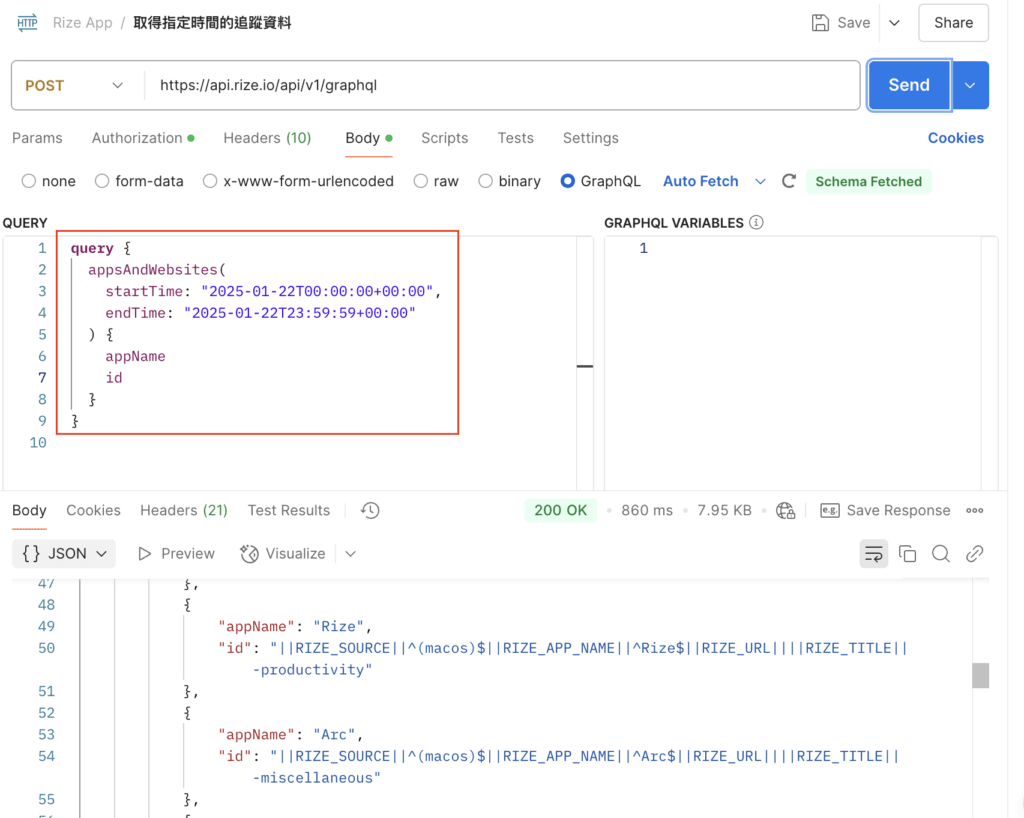Select x-www-form-urlencoded body type
Image resolution: width=1024 pixels, height=818 pixels.
click(210, 181)
